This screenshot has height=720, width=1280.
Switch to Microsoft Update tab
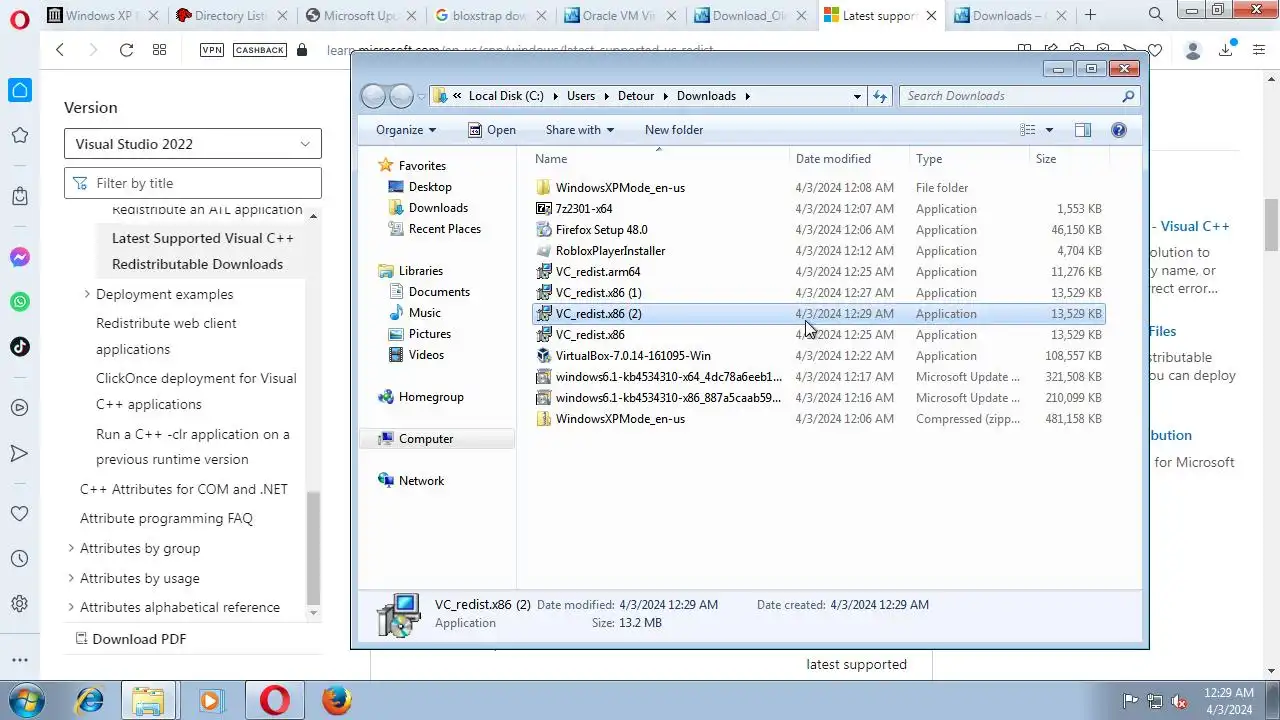pyautogui.click(x=361, y=15)
